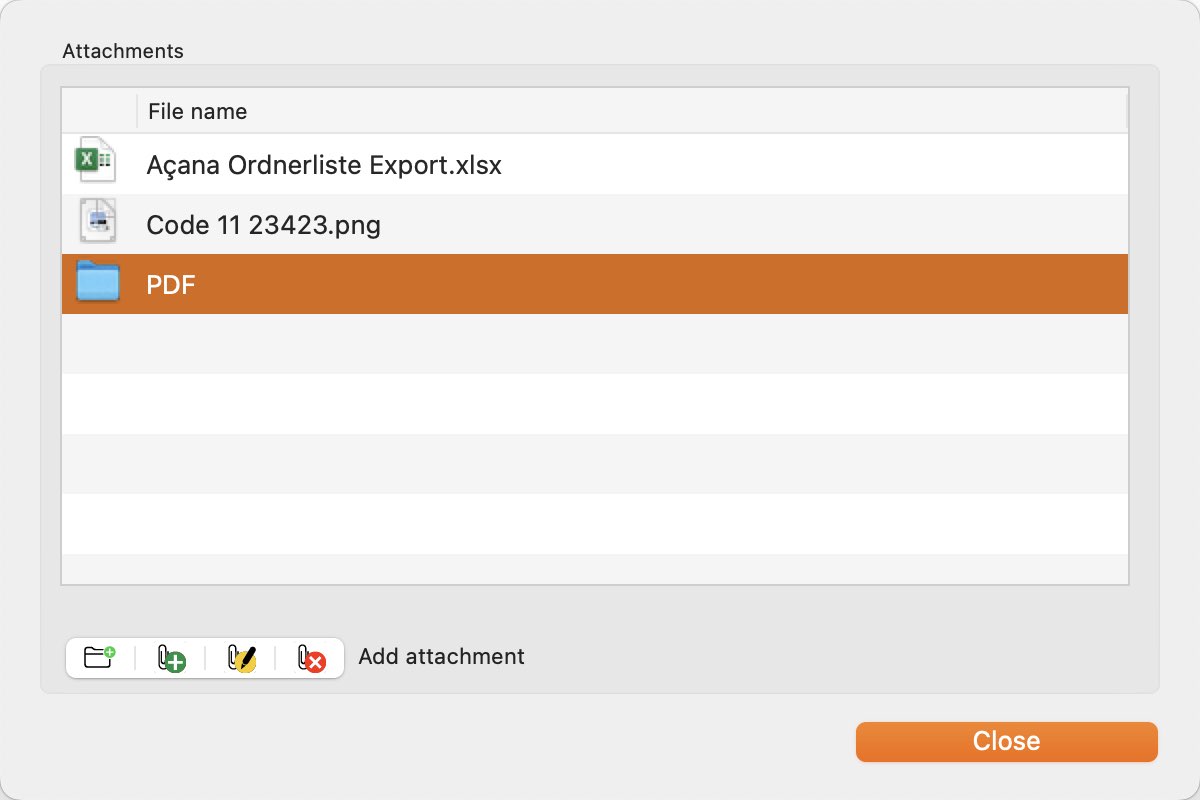The height and width of the screenshot is (800, 1200).
Task: Click the blue folder icon of PDF row
Action: click(x=98, y=282)
